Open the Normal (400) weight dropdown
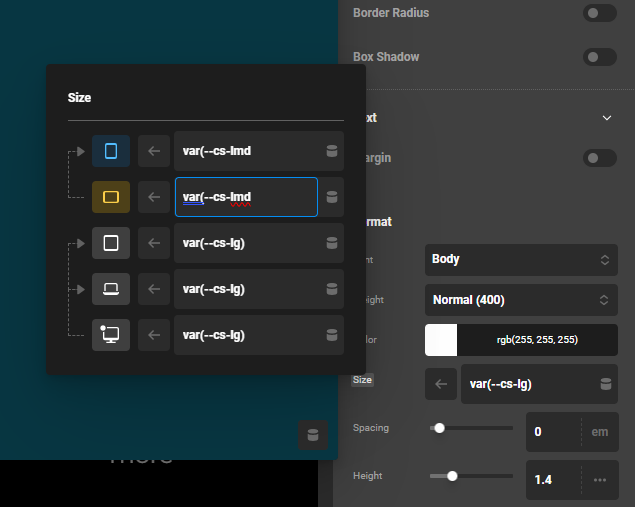This screenshot has width=635, height=507. point(521,300)
